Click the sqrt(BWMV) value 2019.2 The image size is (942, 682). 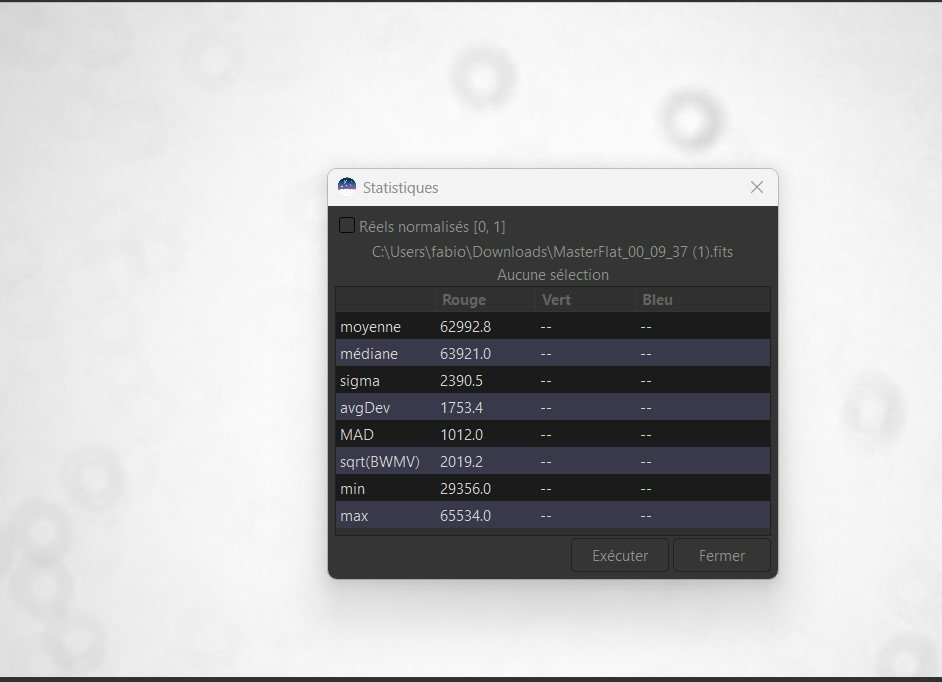point(461,462)
